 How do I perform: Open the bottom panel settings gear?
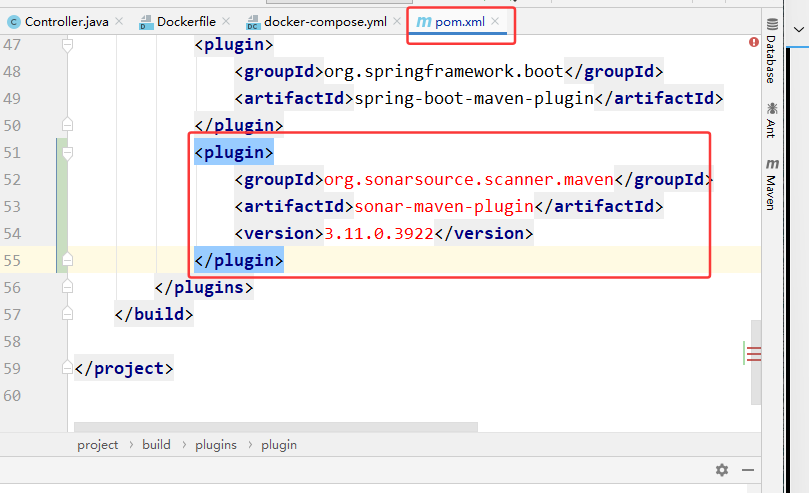tap(722, 470)
